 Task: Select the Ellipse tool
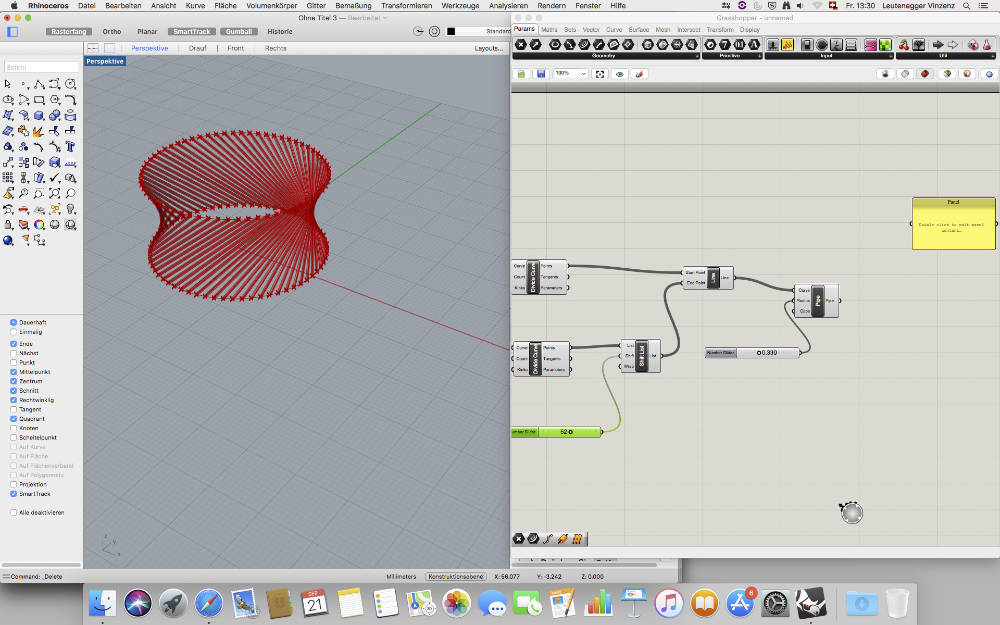pyautogui.click(x=8, y=100)
